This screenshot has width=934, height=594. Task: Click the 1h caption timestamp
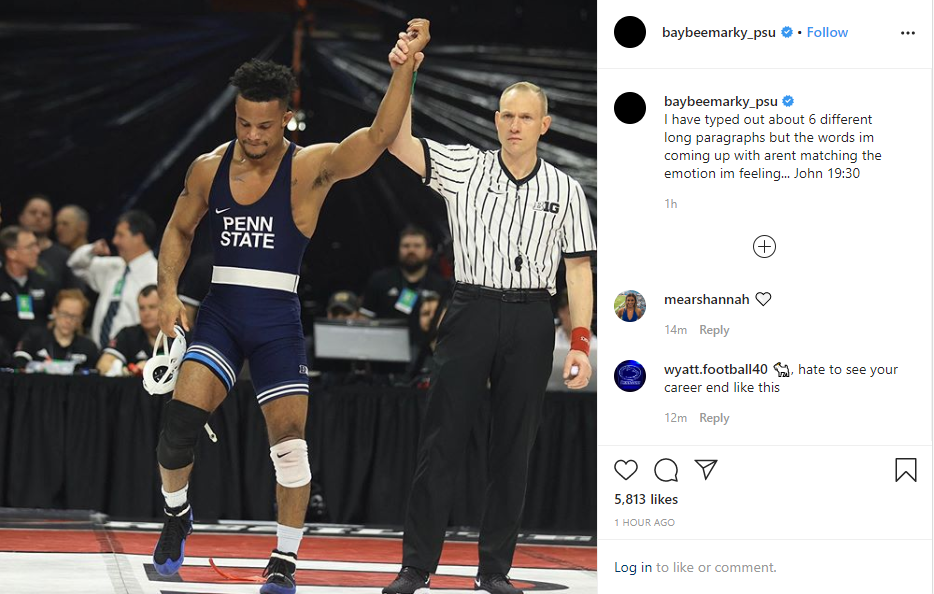point(670,203)
